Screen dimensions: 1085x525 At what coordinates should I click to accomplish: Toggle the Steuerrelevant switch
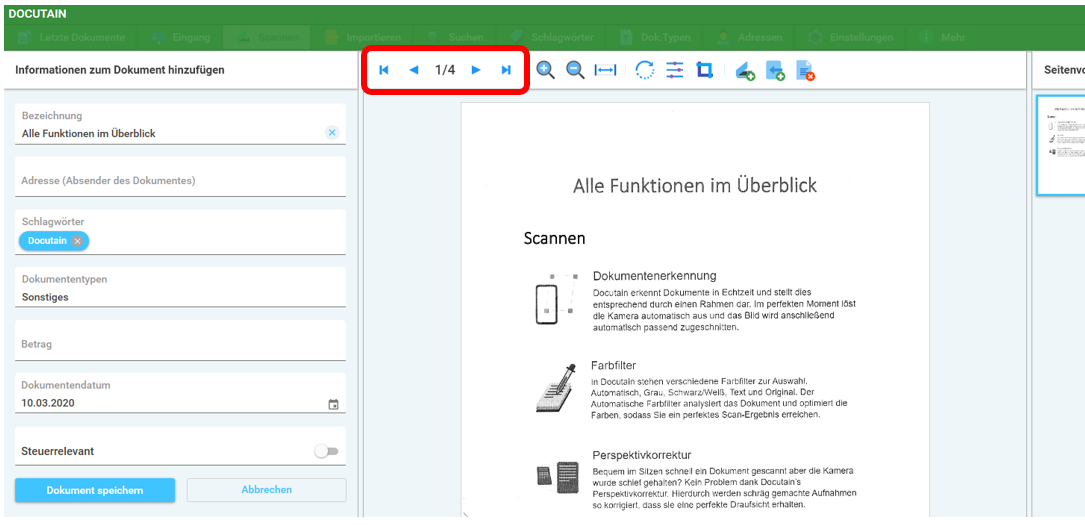pyautogui.click(x=326, y=451)
